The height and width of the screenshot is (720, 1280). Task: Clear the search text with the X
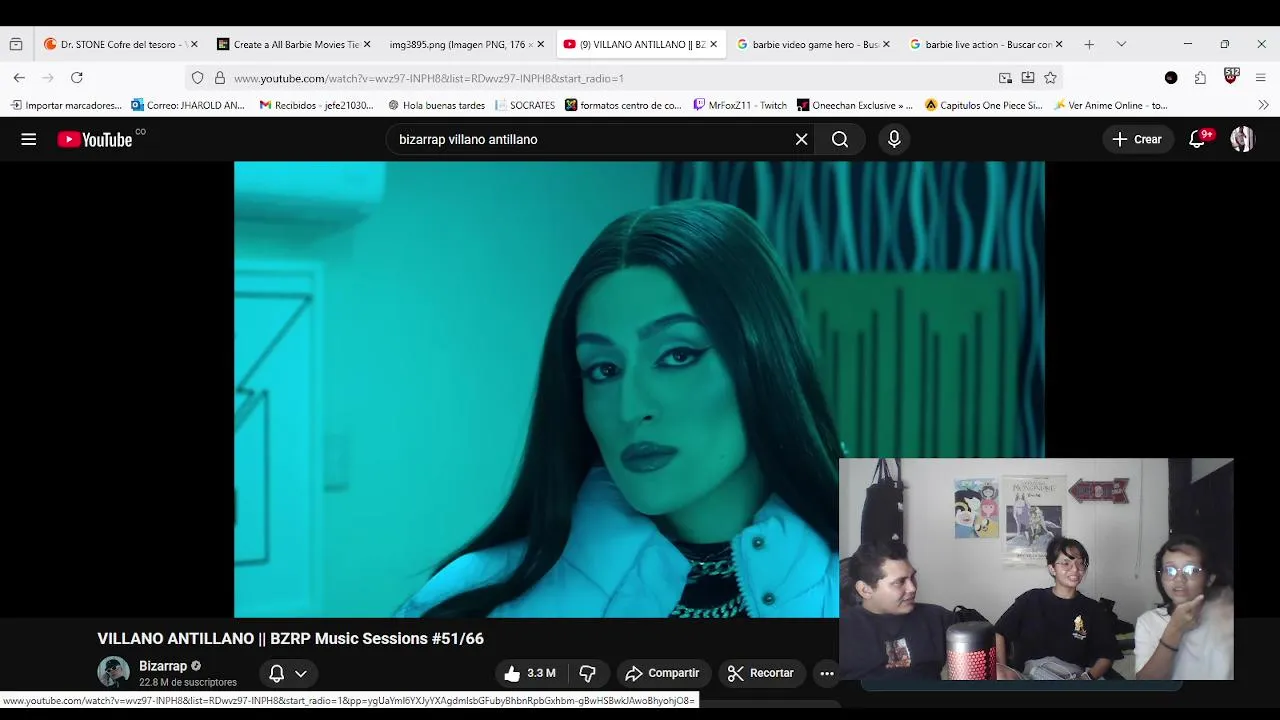click(x=801, y=140)
